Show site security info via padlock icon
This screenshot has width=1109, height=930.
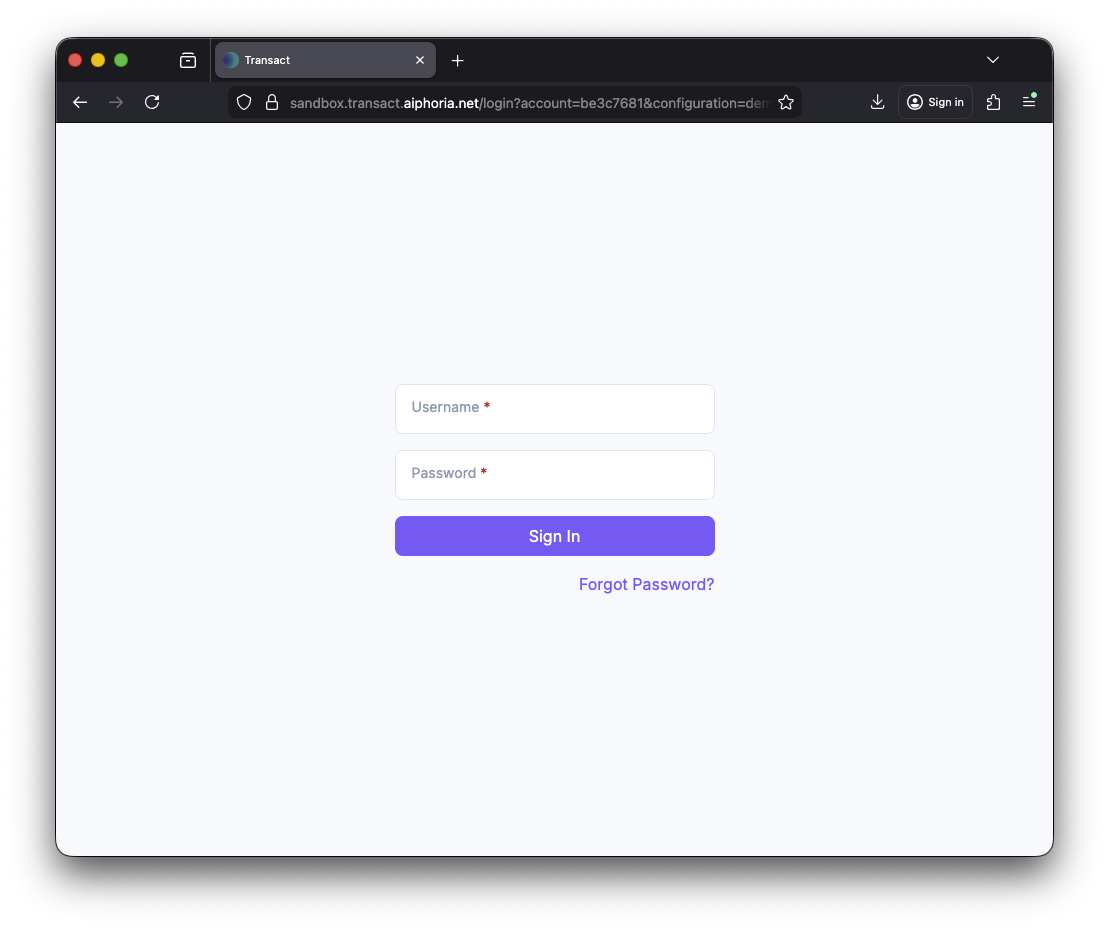click(x=272, y=103)
